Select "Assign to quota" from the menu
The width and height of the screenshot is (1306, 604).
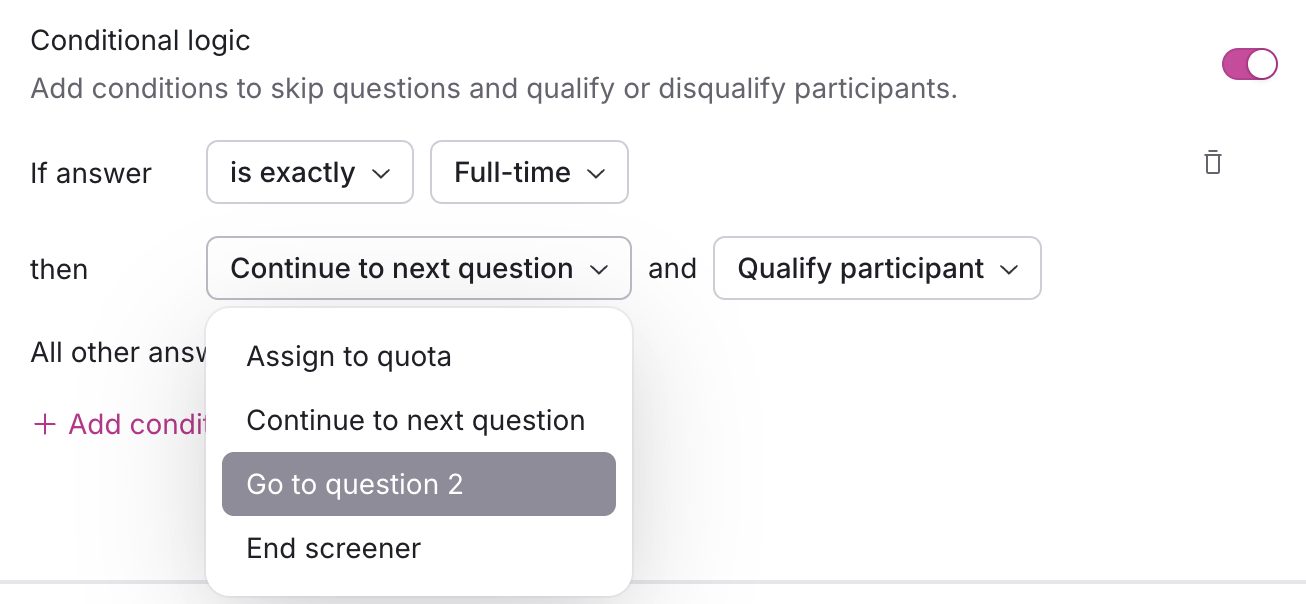click(x=349, y=357)
